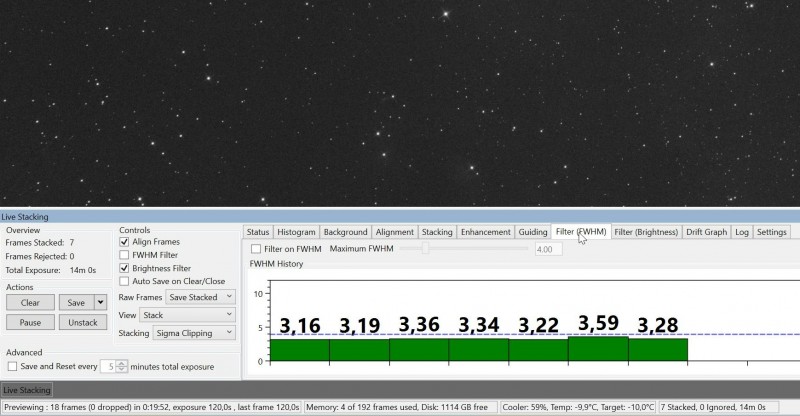800x416 pixels.
Task: Click the FWHM bar labeled 3,36
Action: click(419, 350)
